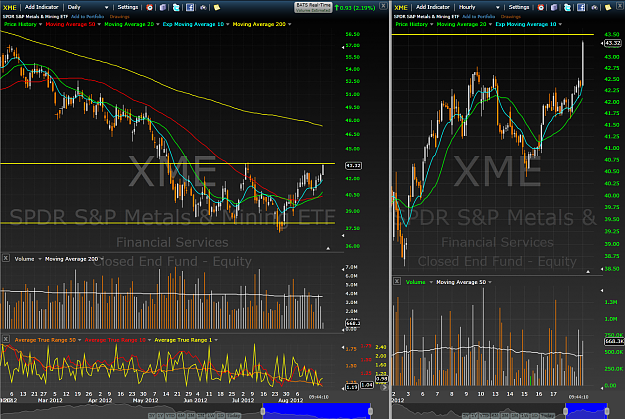Click the up arrow below the Hourly price axis

[x=588, y=271]
